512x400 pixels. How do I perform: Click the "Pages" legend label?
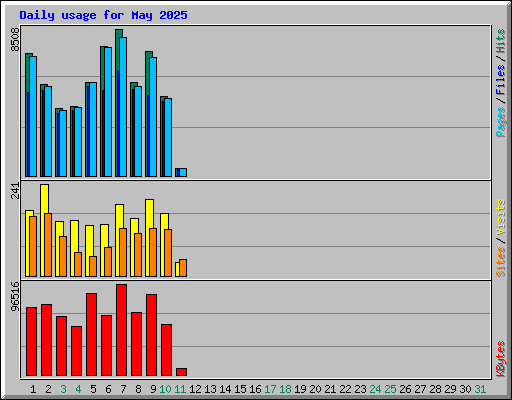[500, 122]
